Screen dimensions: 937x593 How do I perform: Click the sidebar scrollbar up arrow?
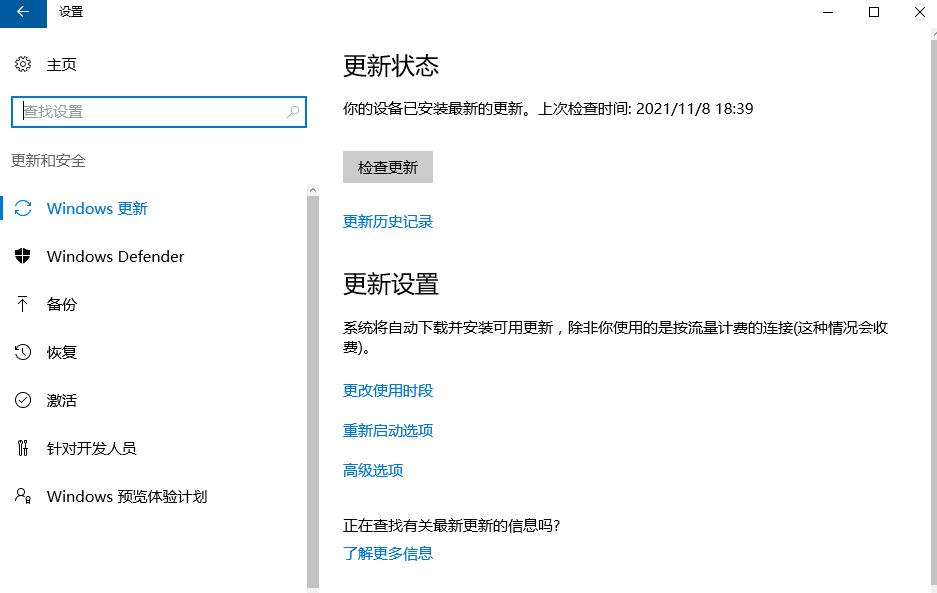[x=313, y=190]
